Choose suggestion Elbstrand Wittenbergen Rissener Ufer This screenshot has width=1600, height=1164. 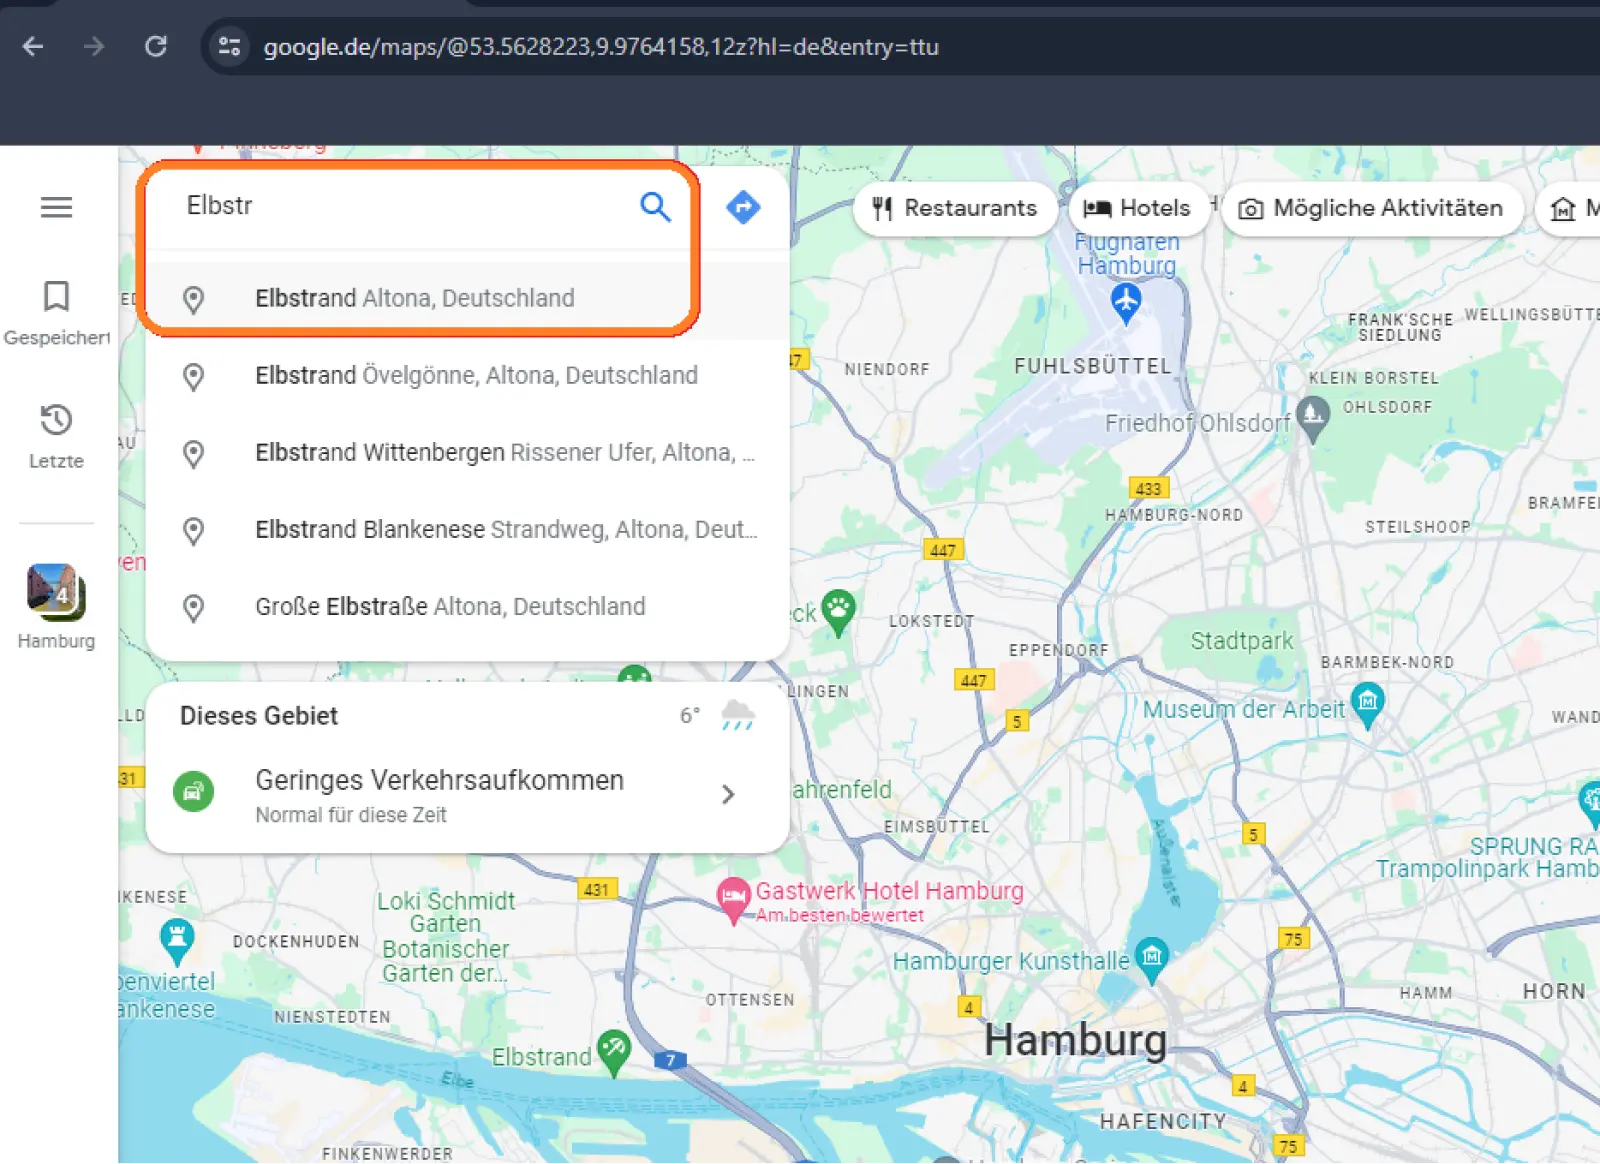(468, 452)
